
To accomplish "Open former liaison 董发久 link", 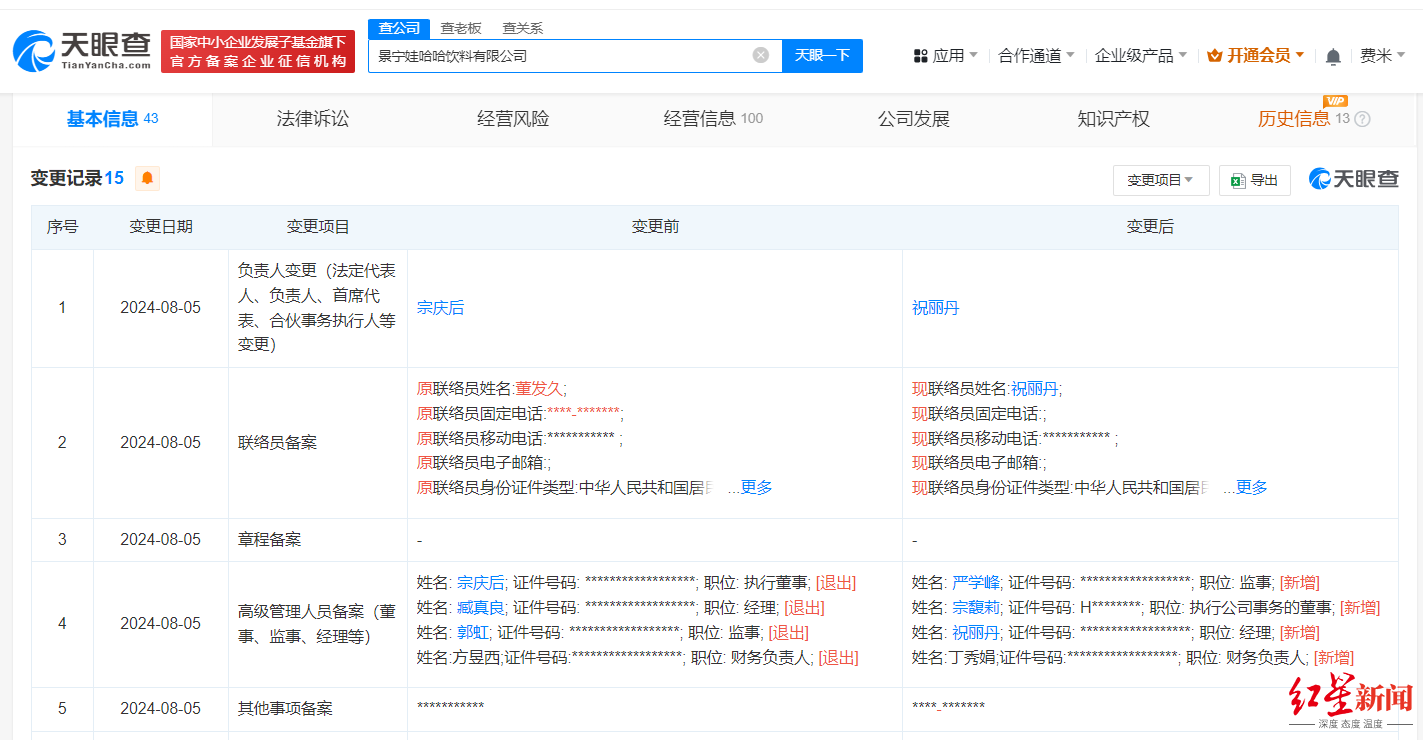I will click(x=539, y=389).
